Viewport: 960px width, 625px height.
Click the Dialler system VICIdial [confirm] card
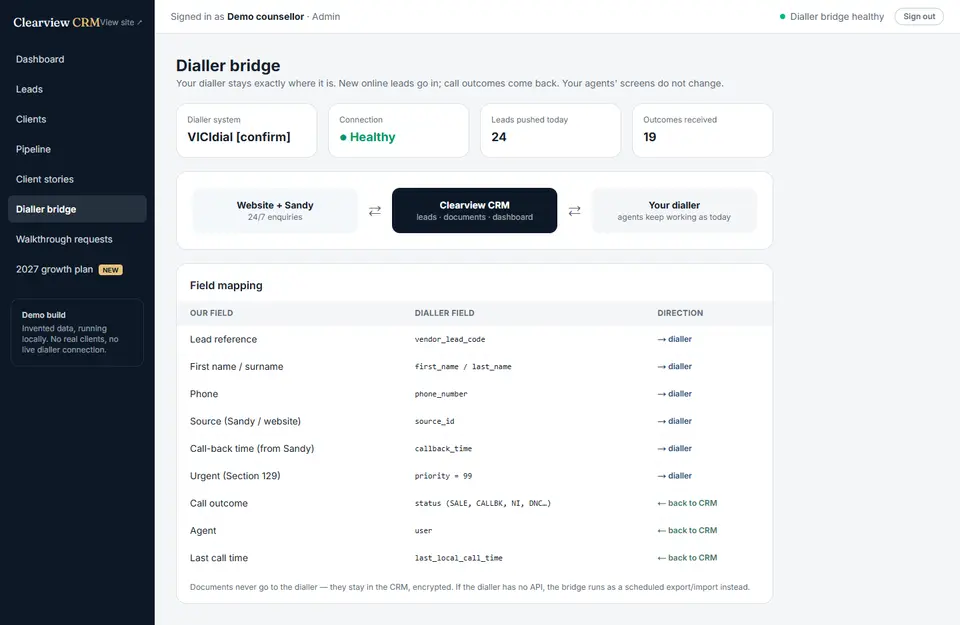pos(247,130)
